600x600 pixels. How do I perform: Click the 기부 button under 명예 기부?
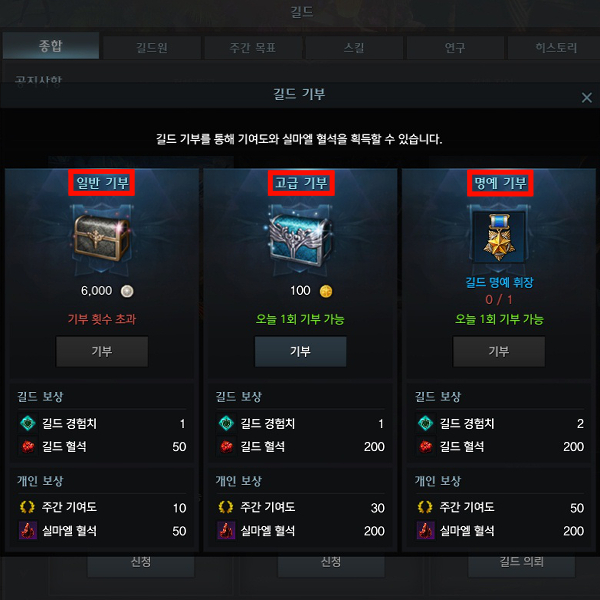pyautogui.click(x=499, y=352)
